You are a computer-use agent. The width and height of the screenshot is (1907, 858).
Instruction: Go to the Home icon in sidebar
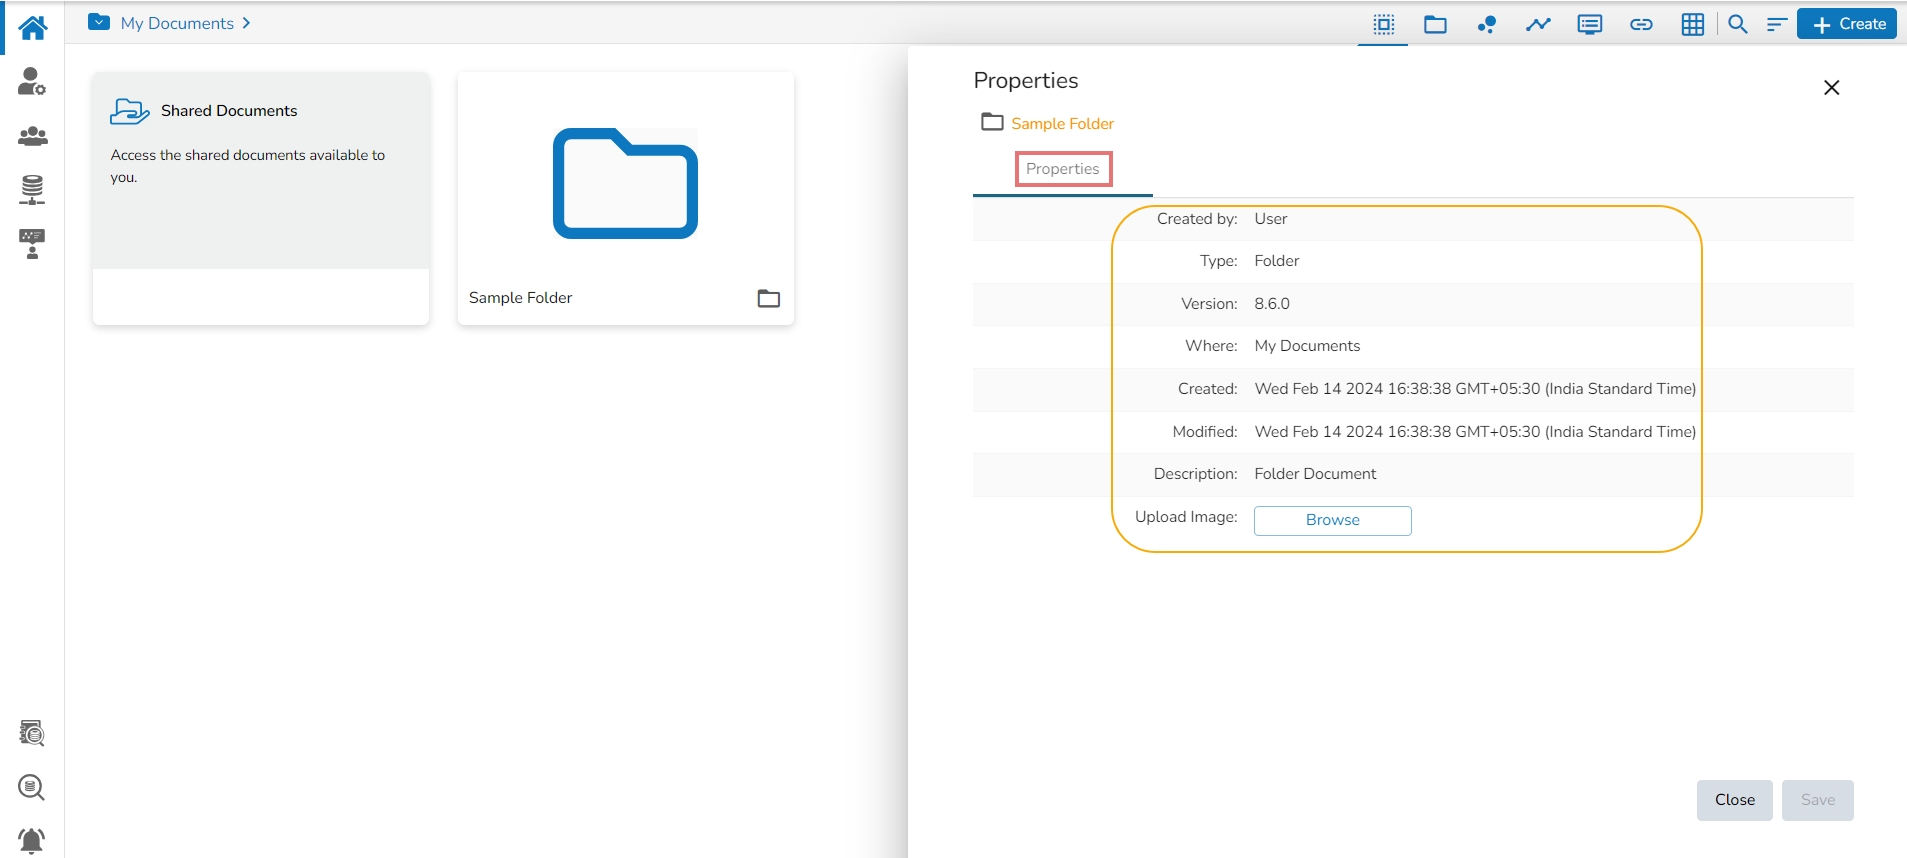coord(32,27)
